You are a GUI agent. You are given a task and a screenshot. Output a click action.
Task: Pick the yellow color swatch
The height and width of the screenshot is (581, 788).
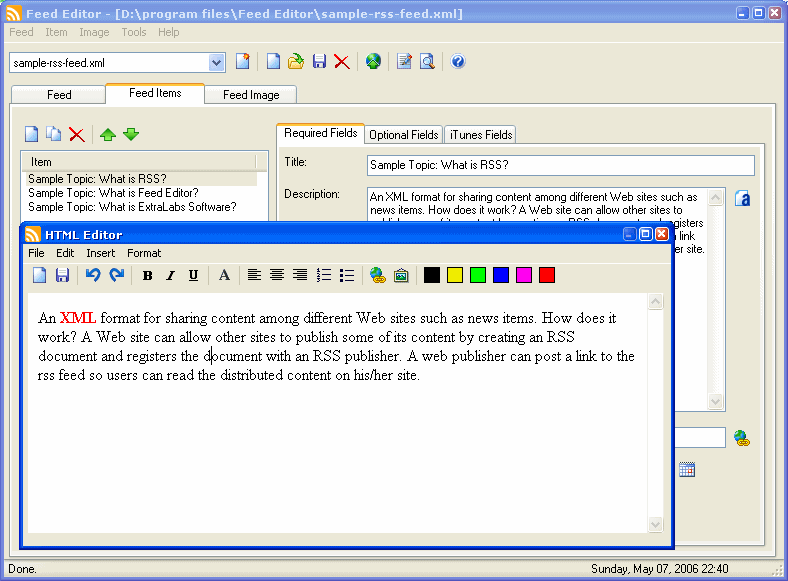455,275
